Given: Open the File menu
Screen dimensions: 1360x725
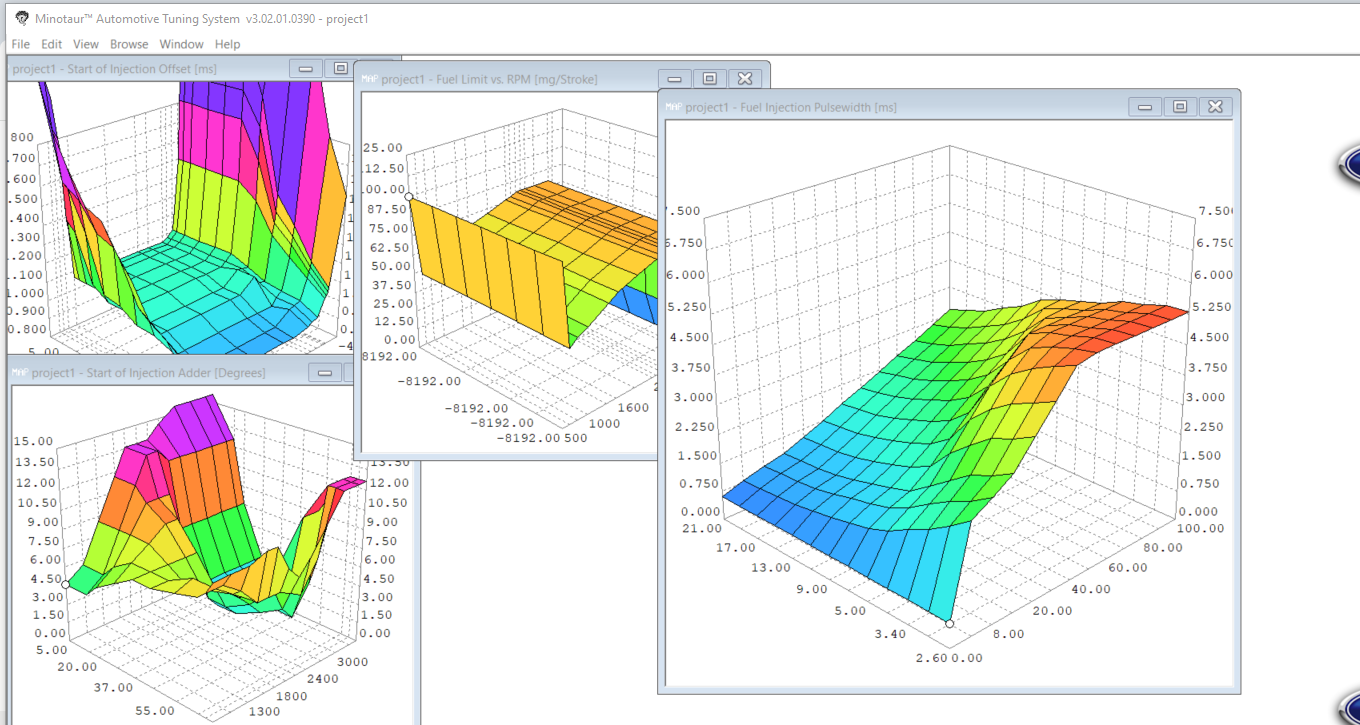Looking at the screenshot, I should point(20,44).
